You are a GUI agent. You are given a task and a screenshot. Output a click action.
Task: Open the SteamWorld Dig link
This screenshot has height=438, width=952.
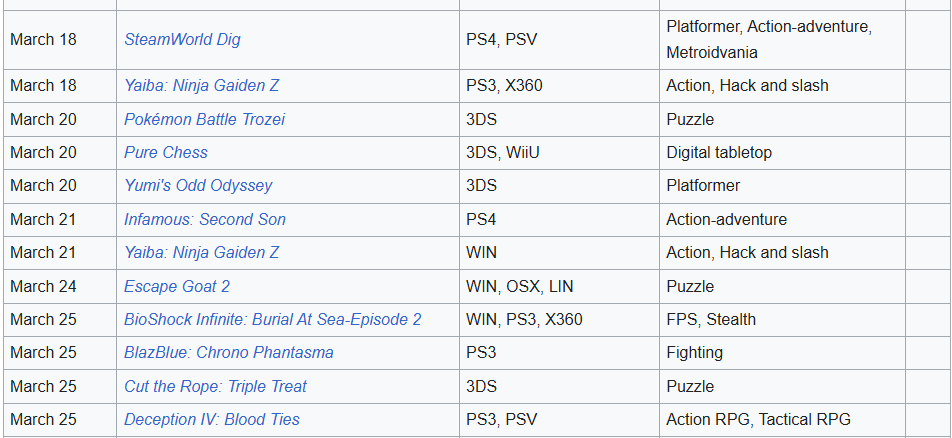pos(182,40)
